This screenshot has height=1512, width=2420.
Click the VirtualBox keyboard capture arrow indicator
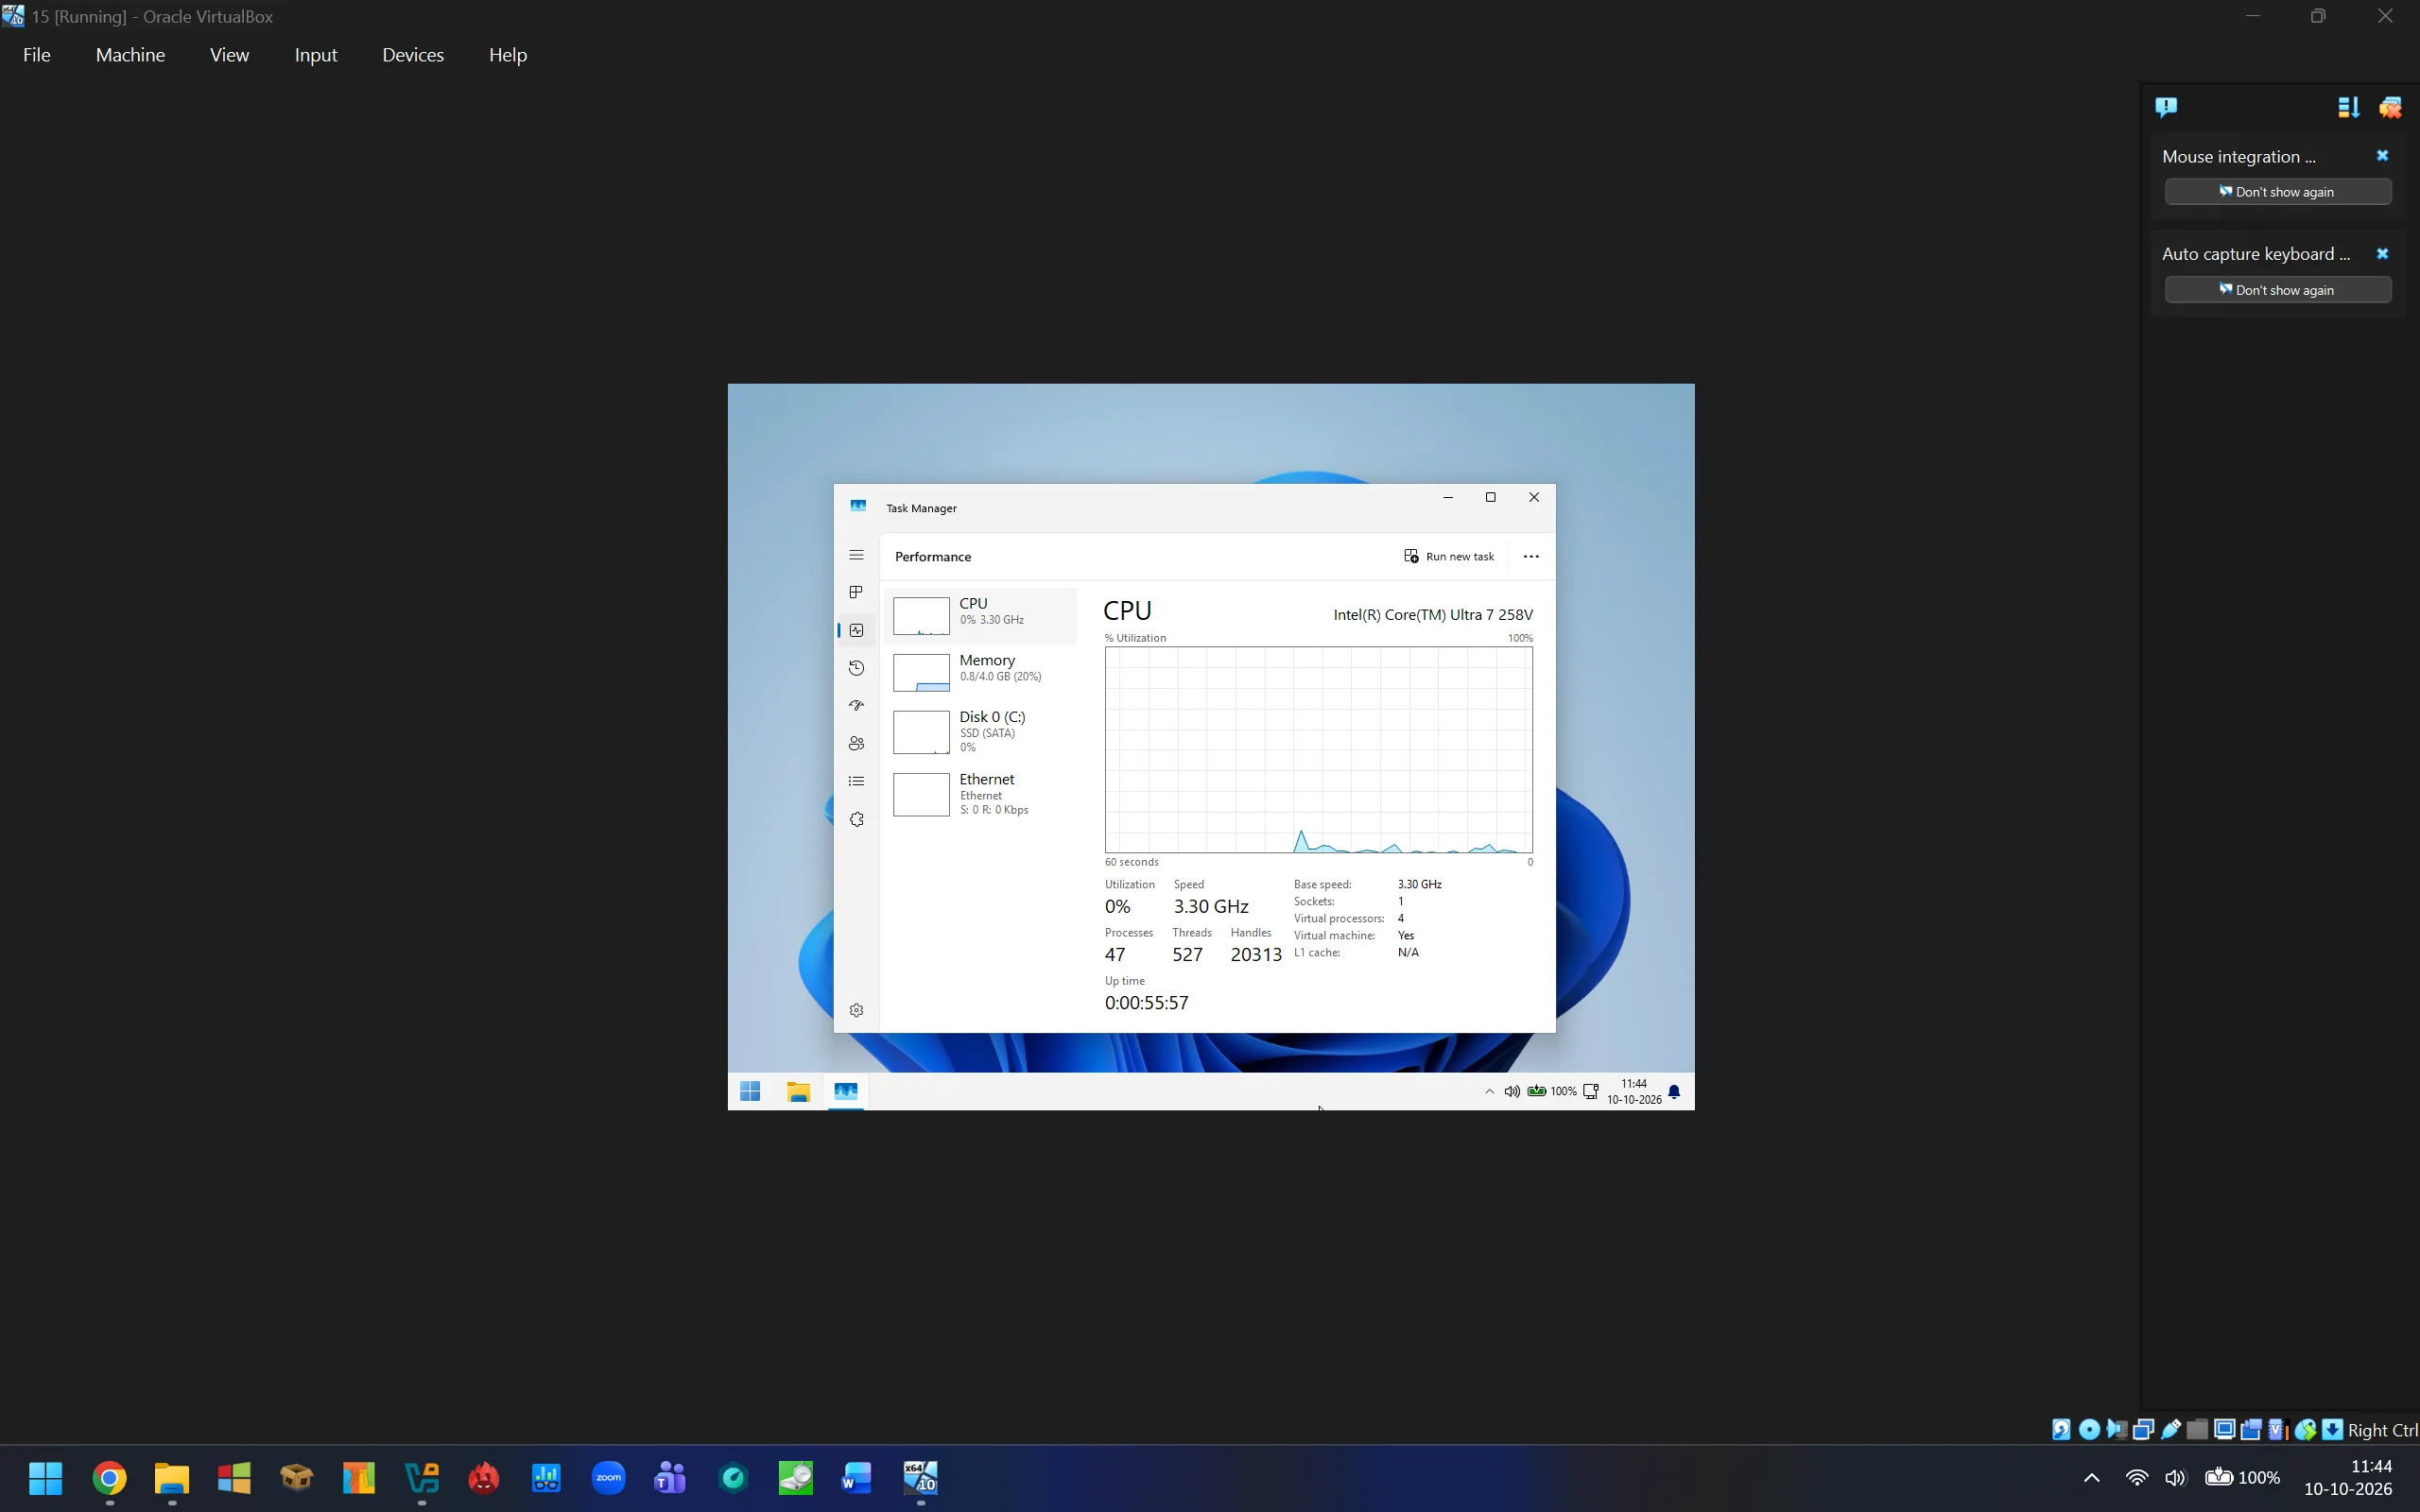[2332, 1429]
